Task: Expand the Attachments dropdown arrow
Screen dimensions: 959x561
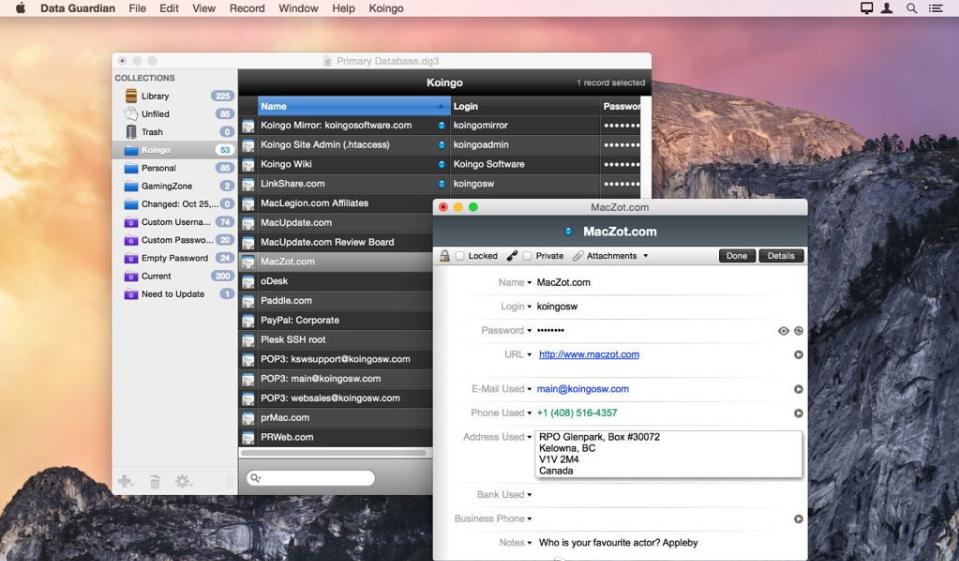Action: pos(645,256)
